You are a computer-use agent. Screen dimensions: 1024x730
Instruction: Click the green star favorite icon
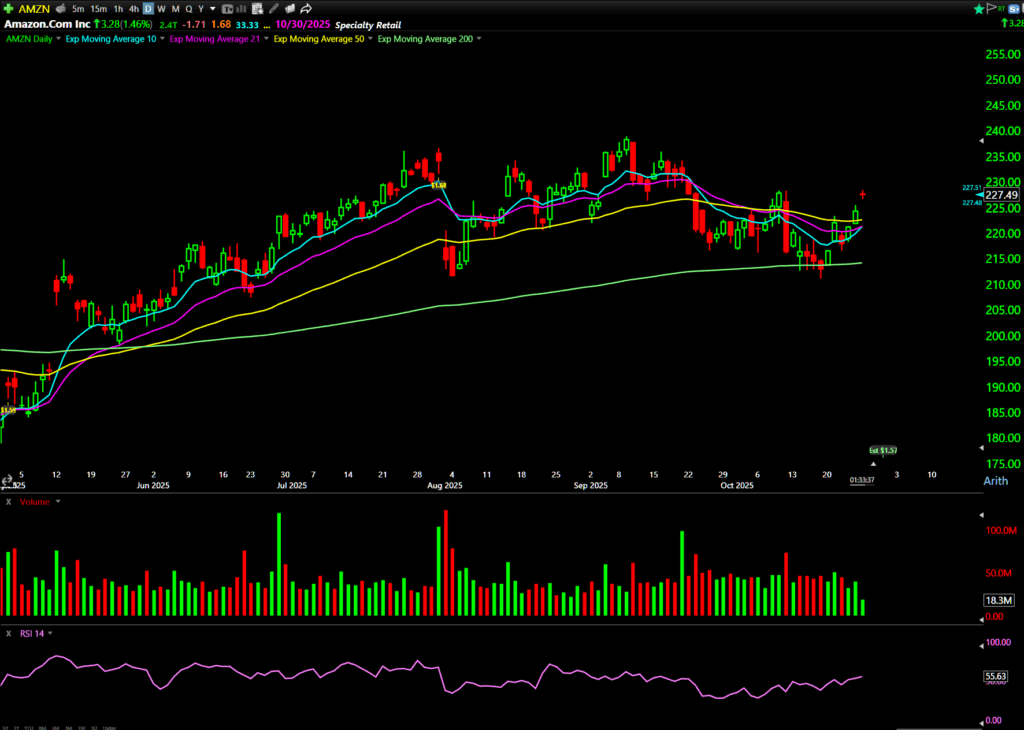(x=979, y=8)
